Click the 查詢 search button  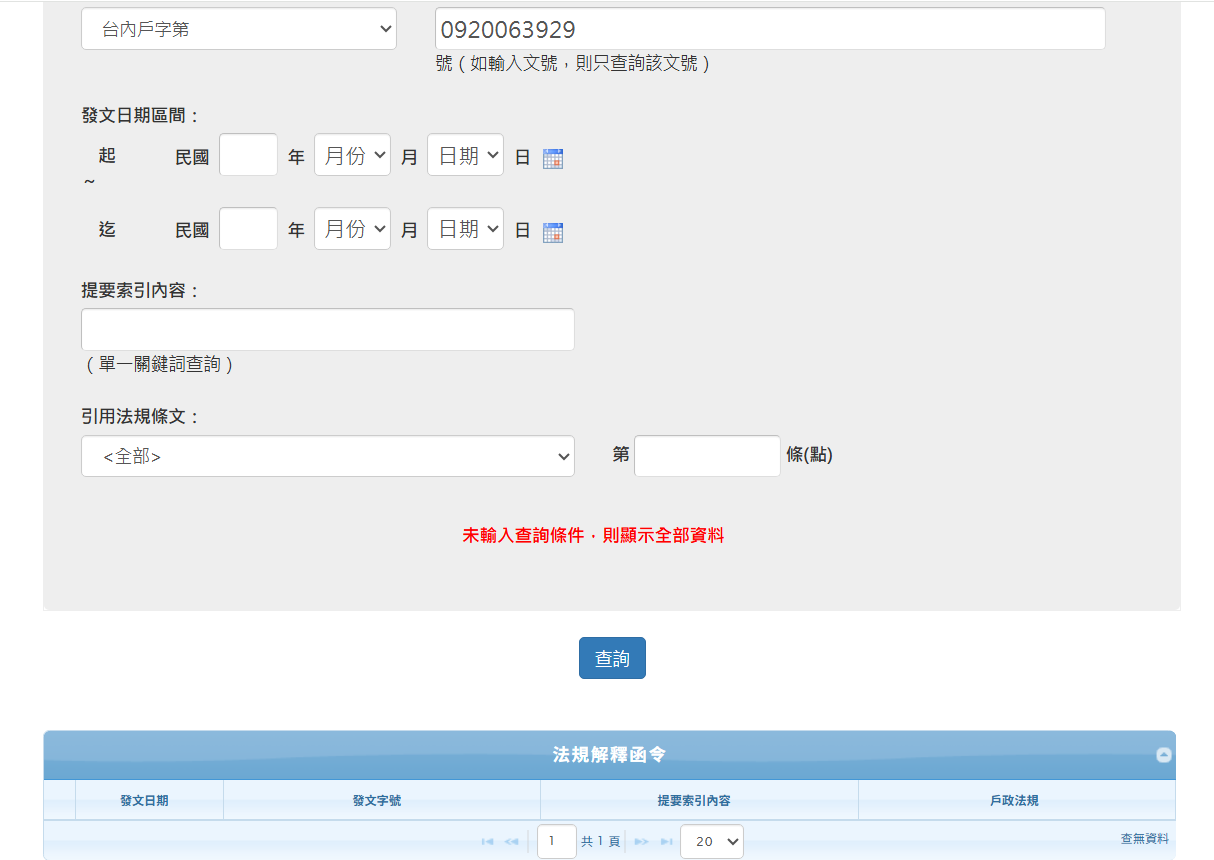(x=612, y=658)
